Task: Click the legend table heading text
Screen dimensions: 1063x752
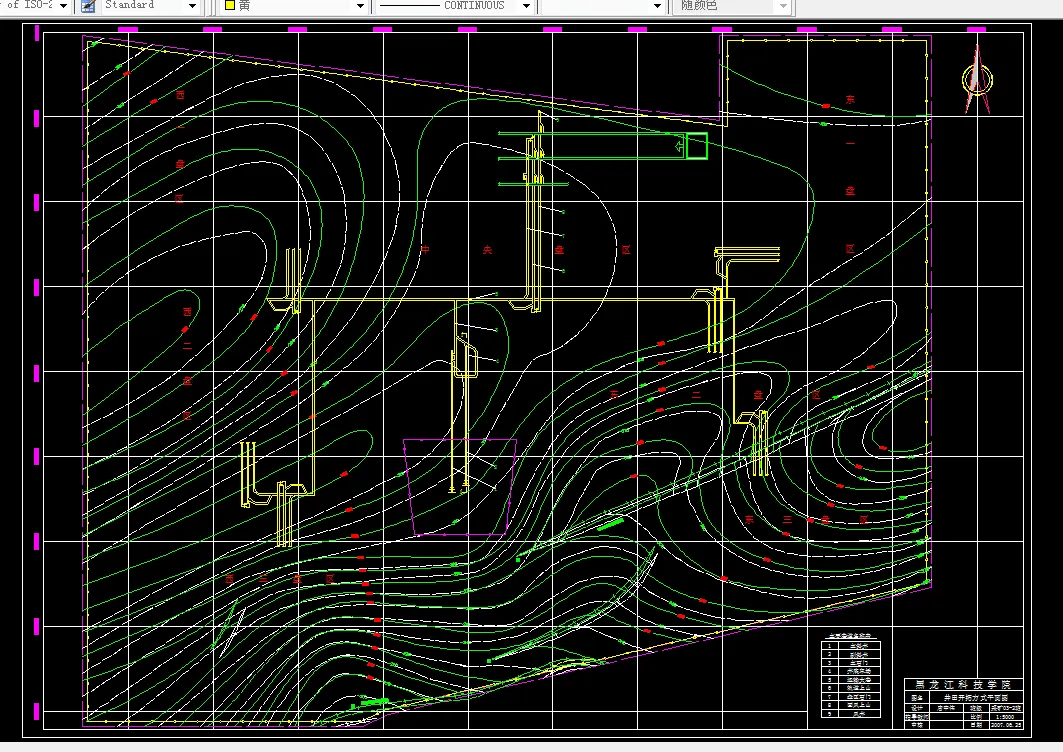Action: click(850, 636)
